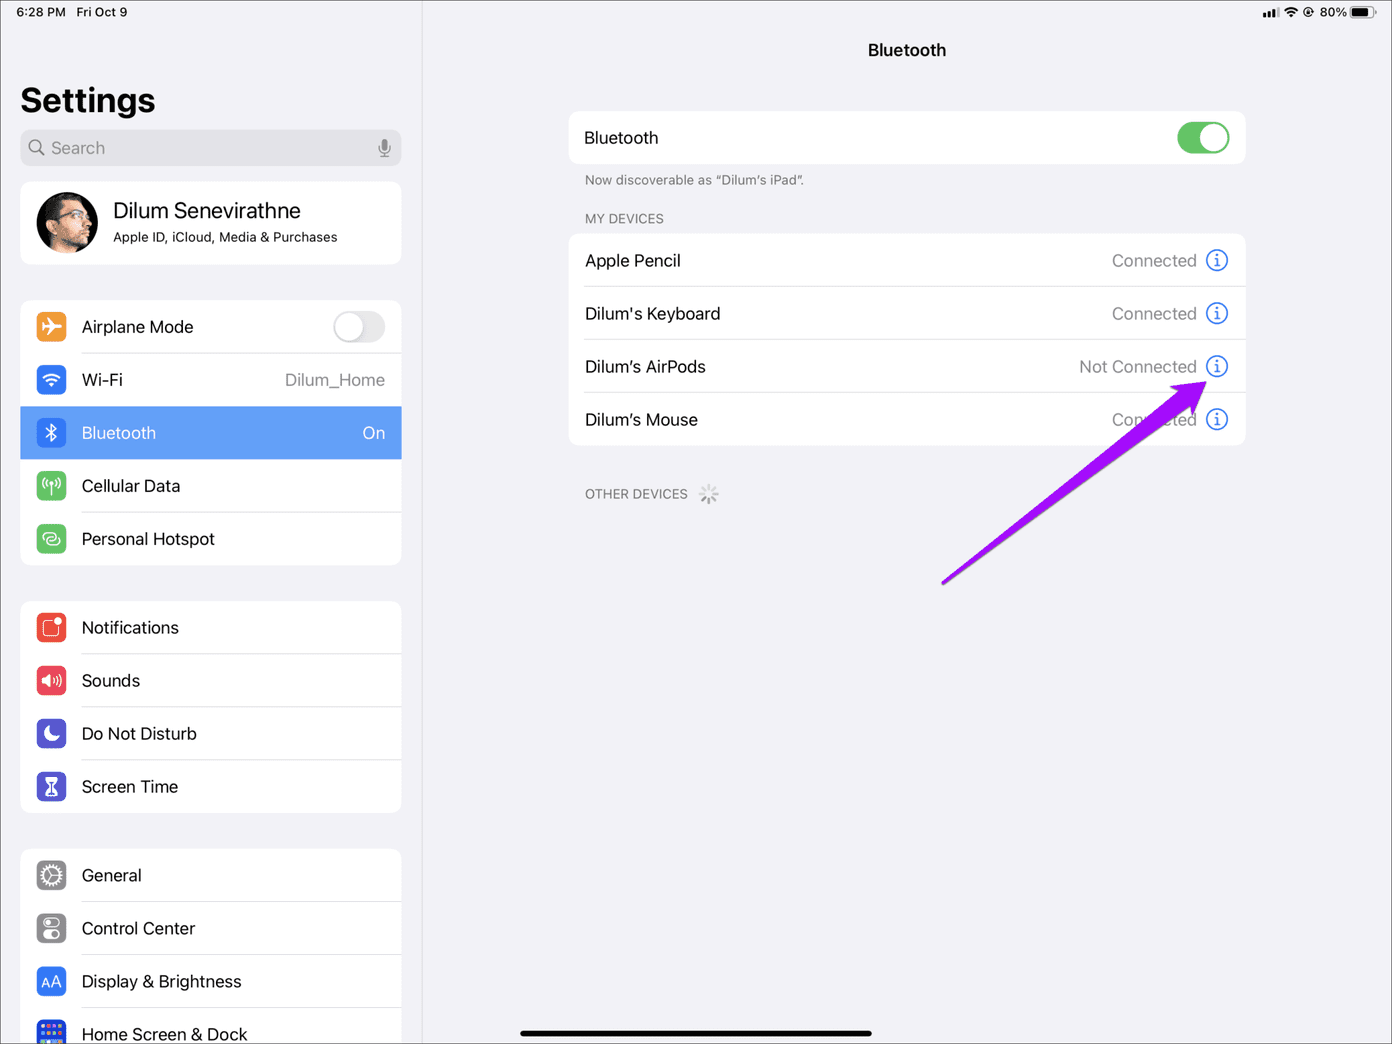Select Bluetooth in the sidebar
1392x1044 pixels.
click(x=211, y=433)
